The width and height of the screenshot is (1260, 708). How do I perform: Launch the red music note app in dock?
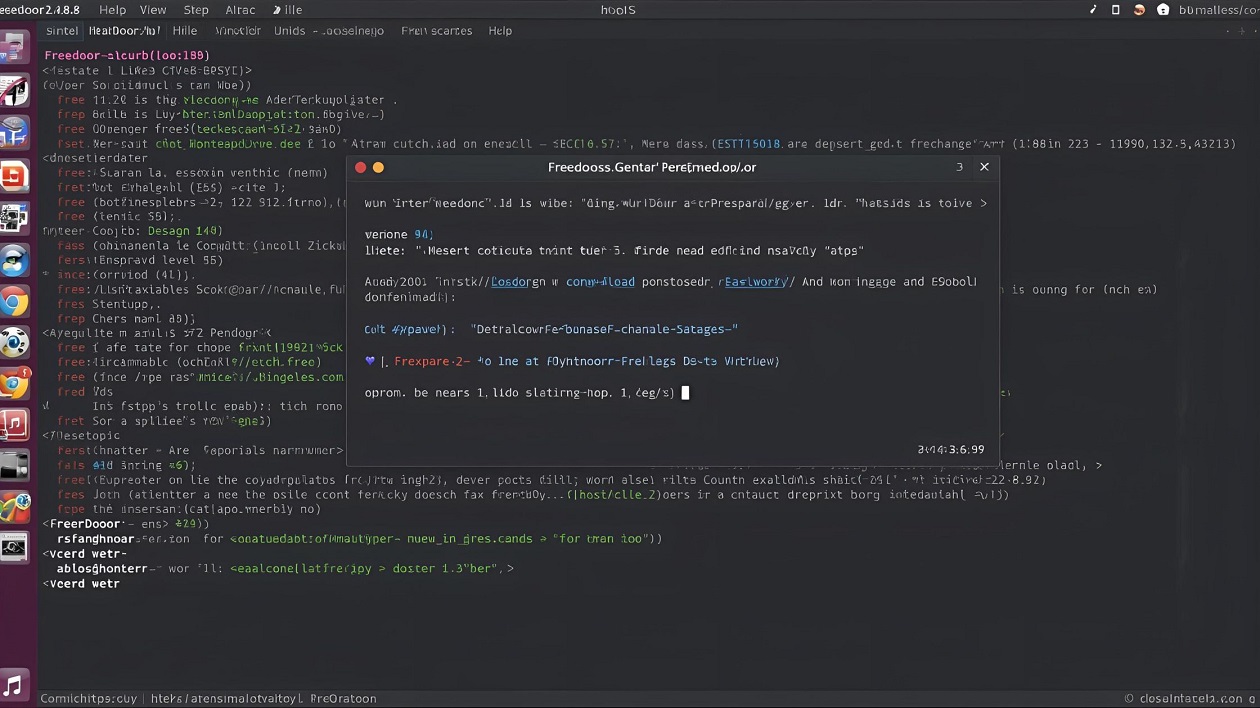tap(14, 424)
